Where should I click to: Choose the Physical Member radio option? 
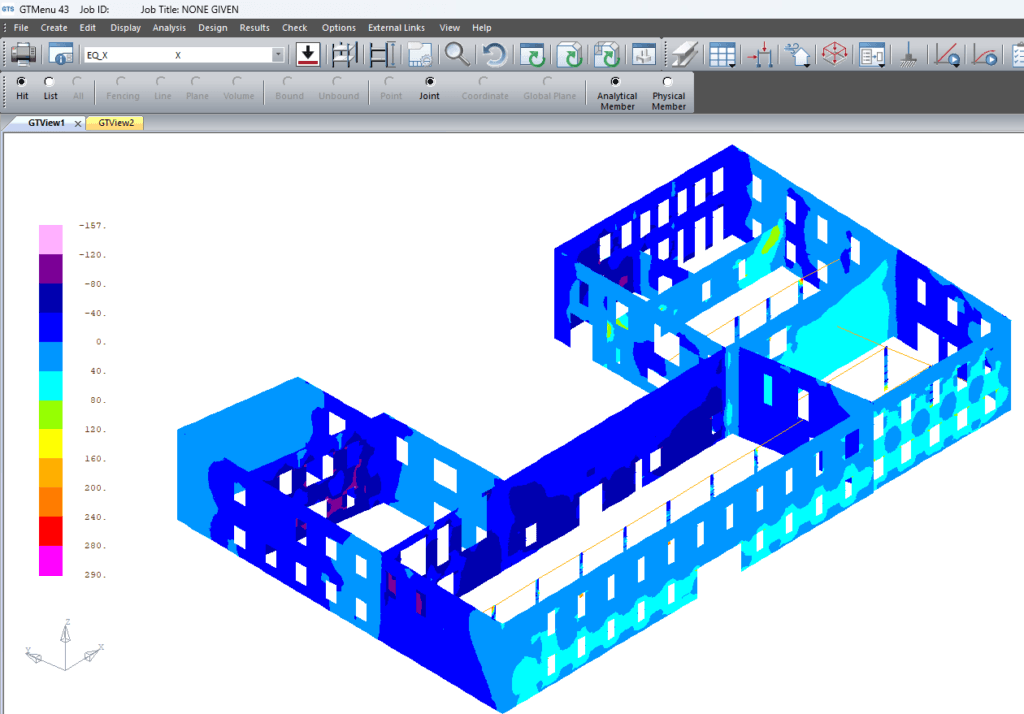coord(668,82)
